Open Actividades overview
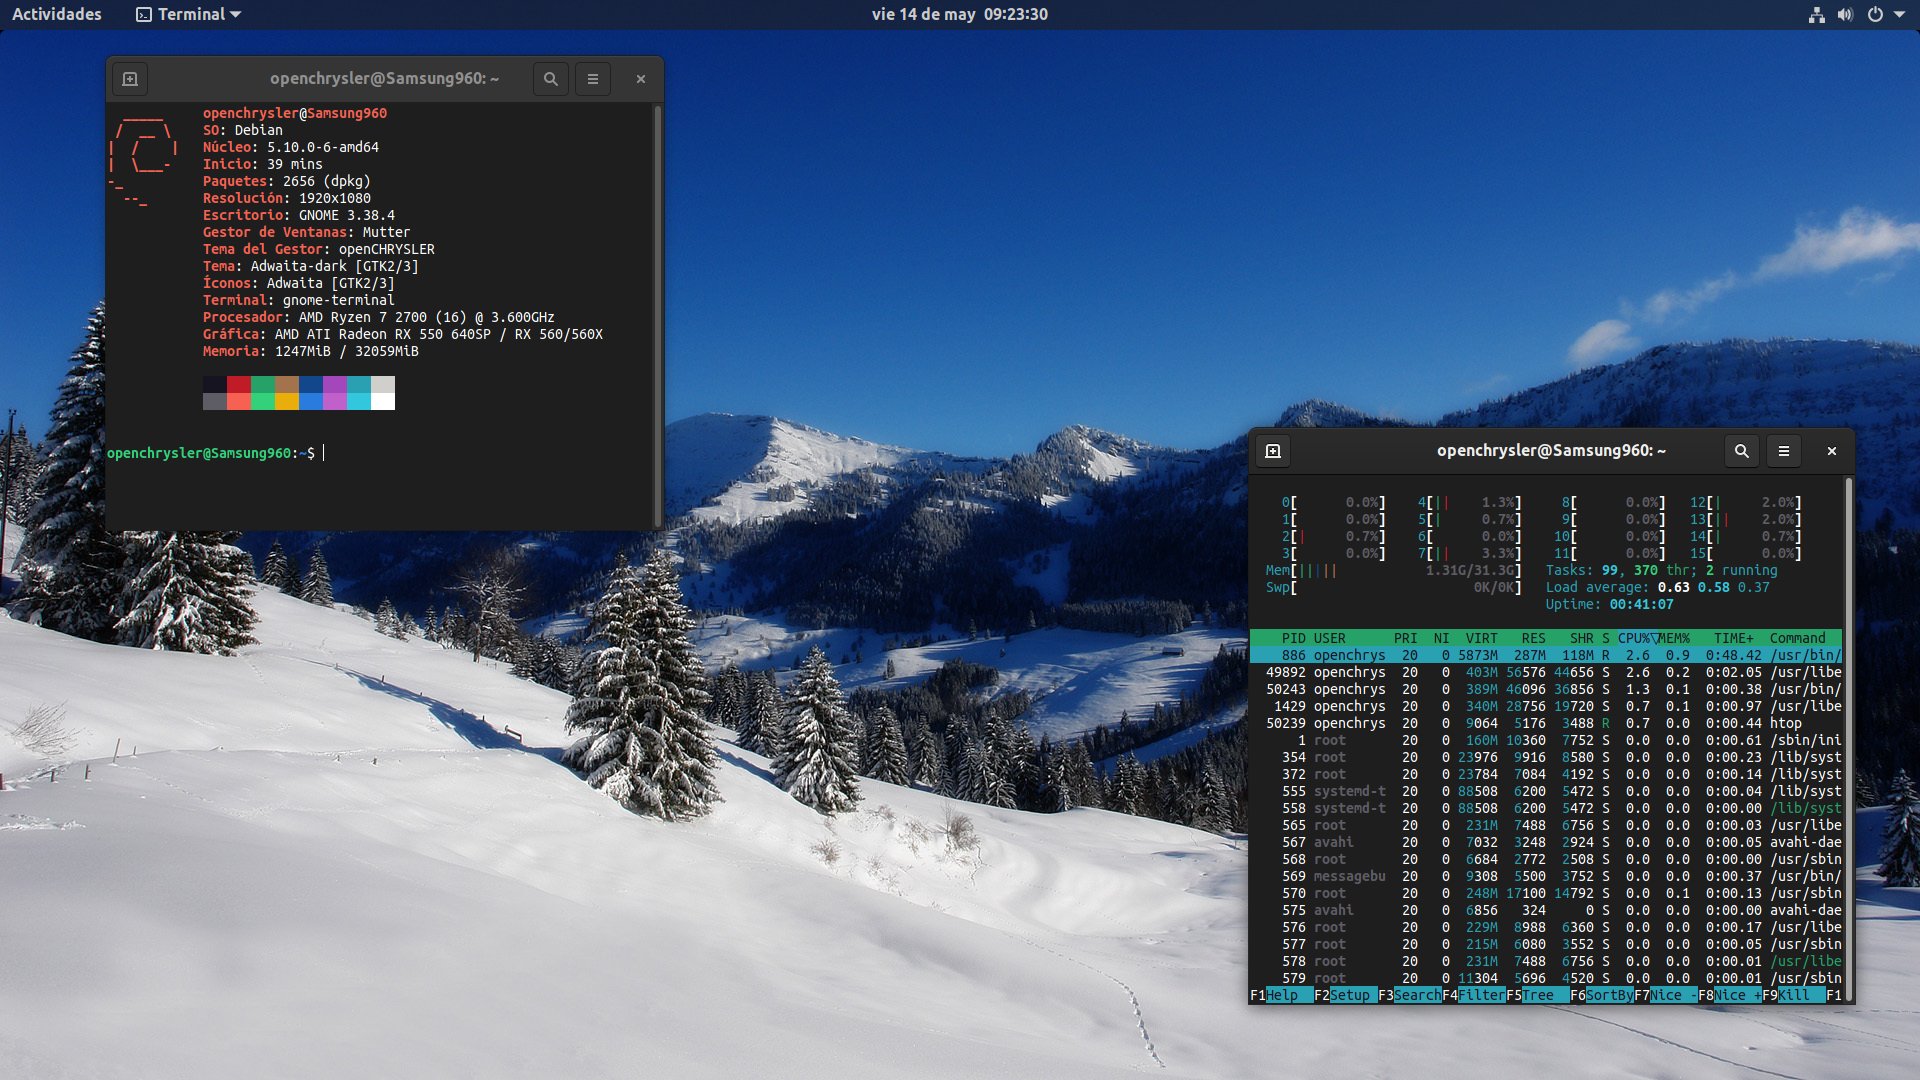Screen dimensions: 1920x1080 pos(57,15)
